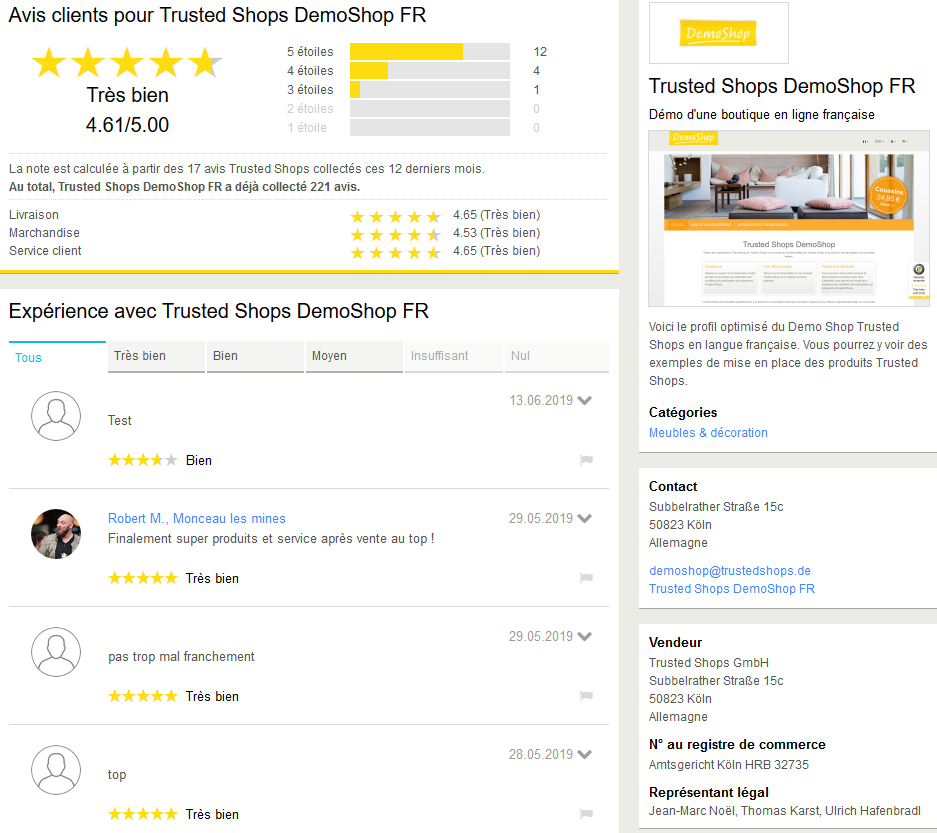Viewport: 937px width, 833px height.
Task: Click the DemoShop logo at top right
Action: point(718,33)
